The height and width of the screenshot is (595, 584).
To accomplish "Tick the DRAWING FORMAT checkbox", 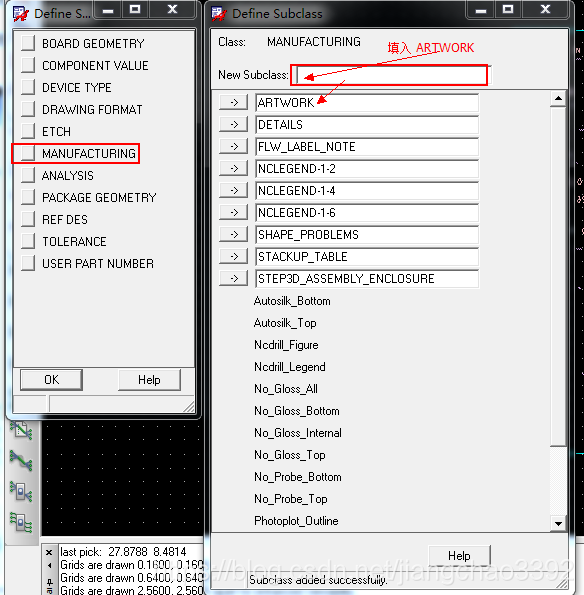I will click(28, 109).
